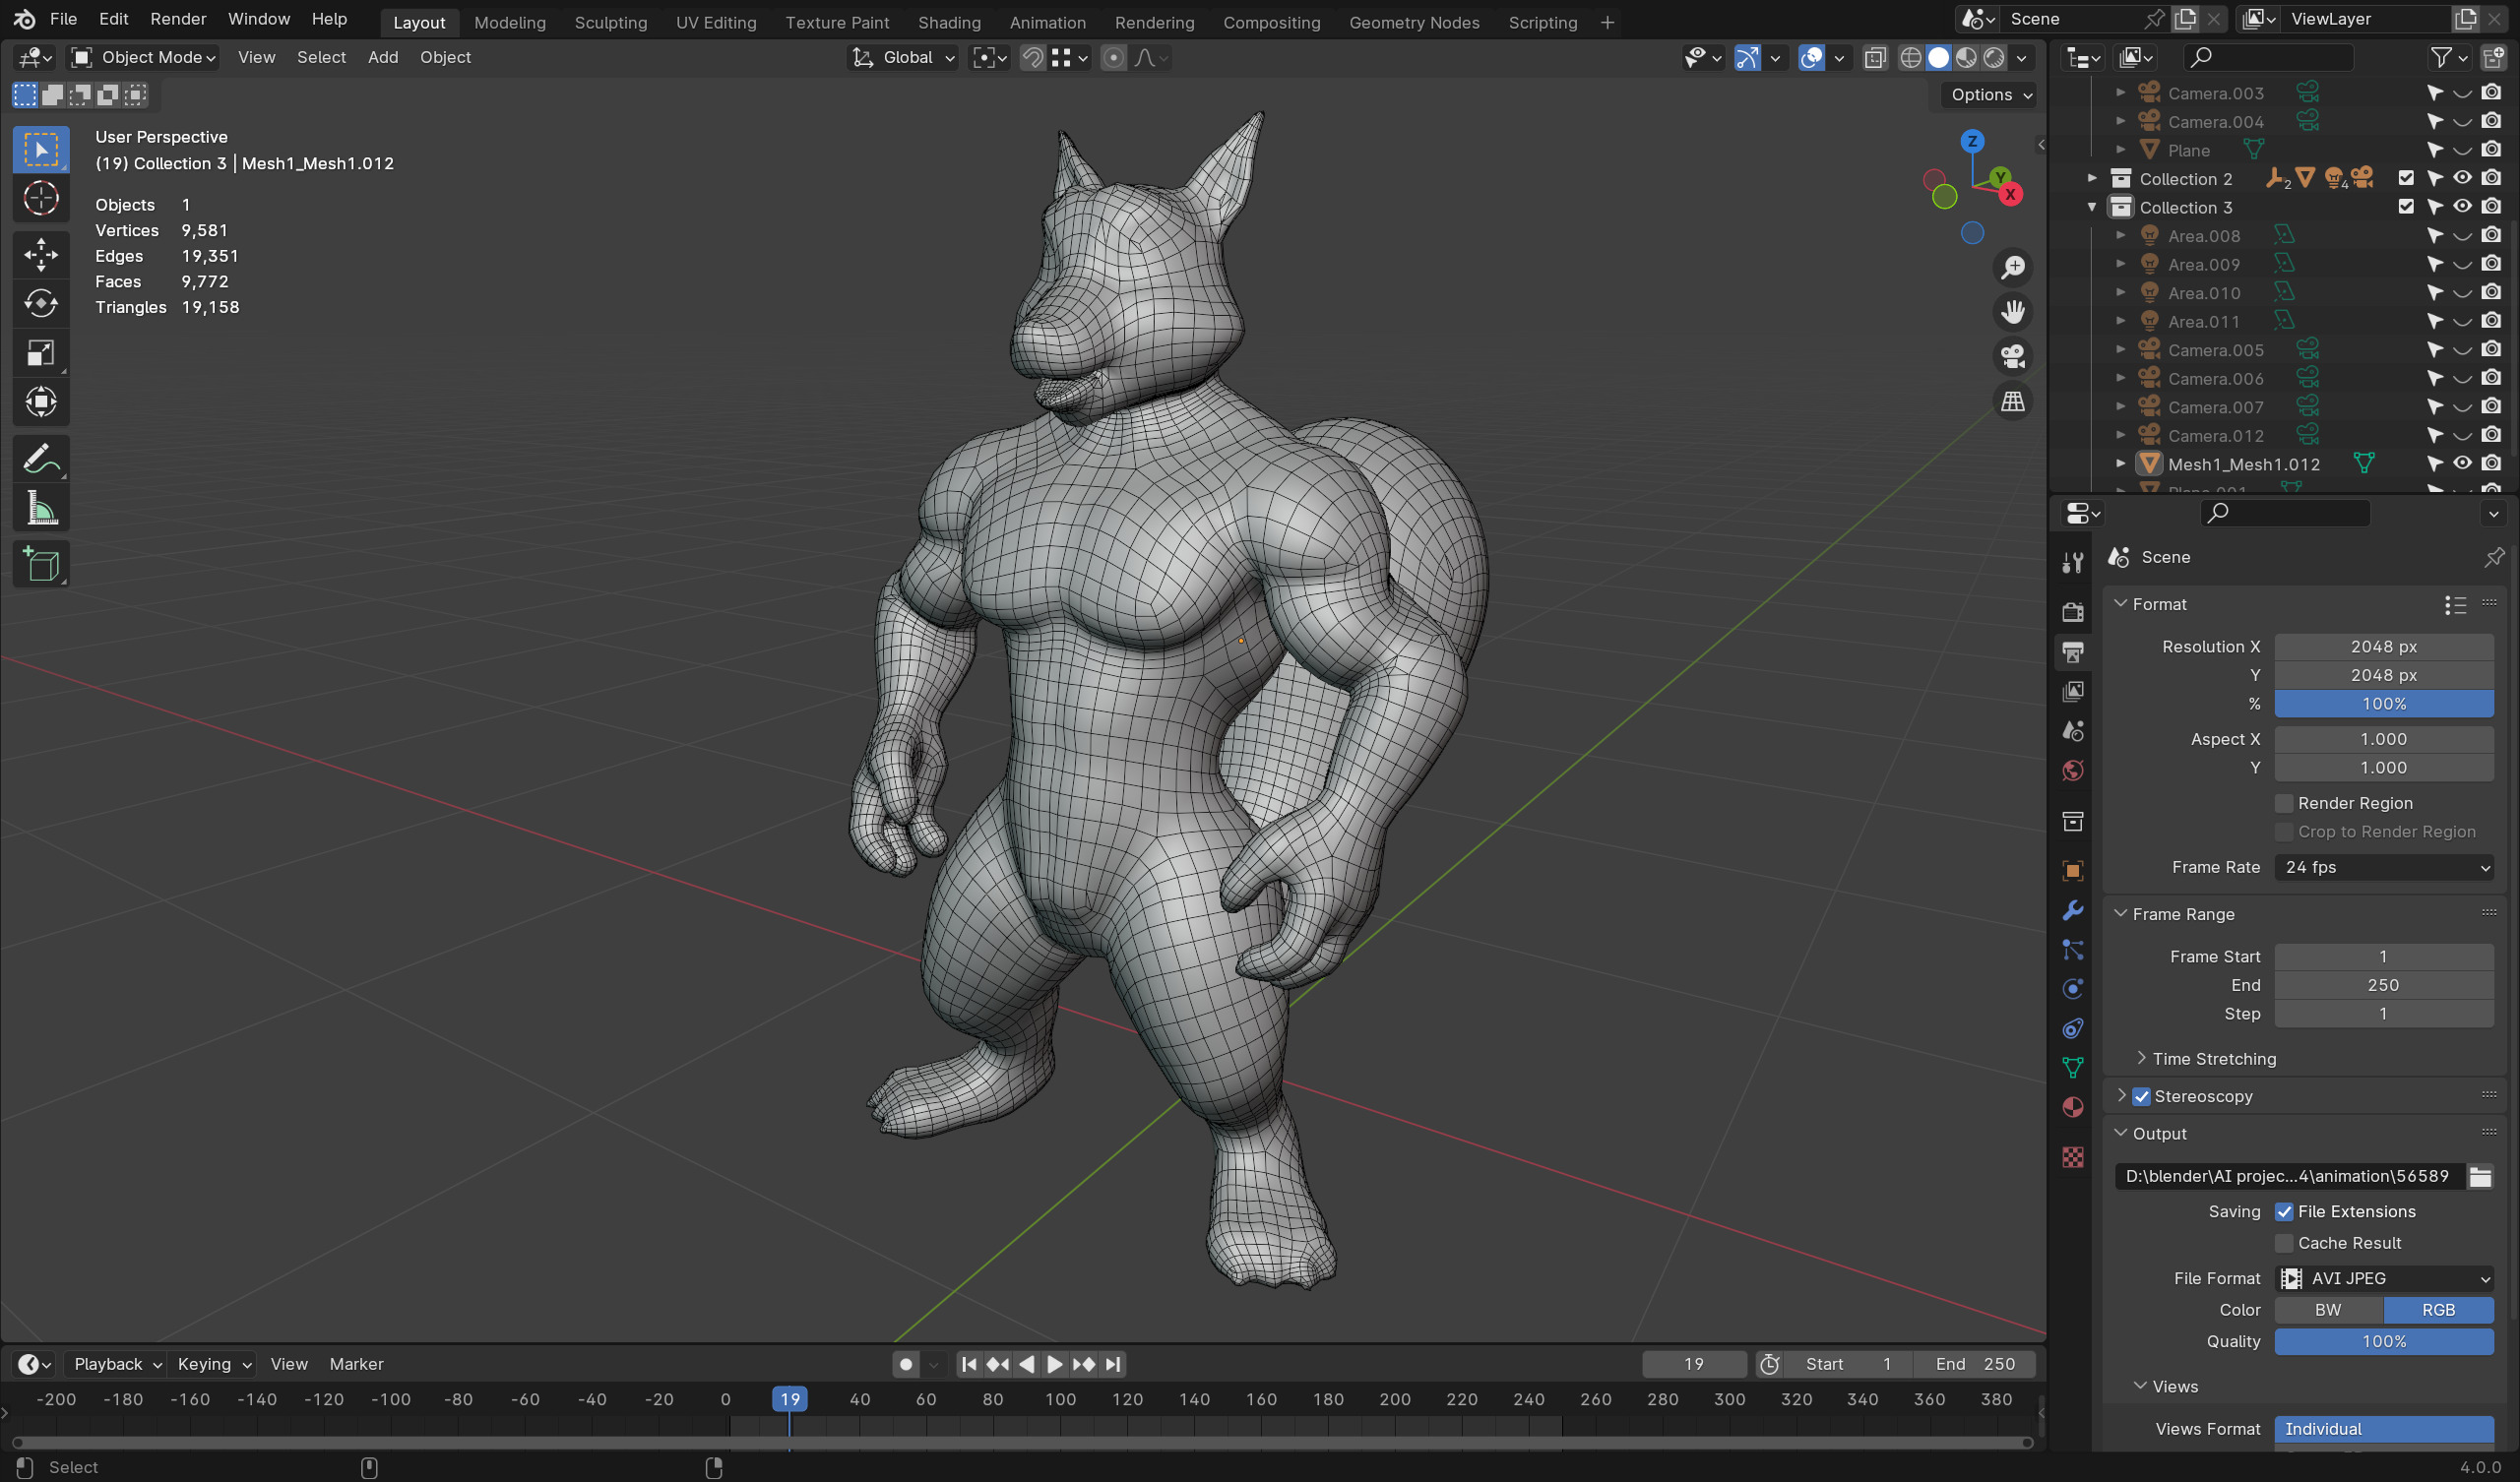Activate the Move tool
Viewport: 2520px width, 1482px height.
41,255
